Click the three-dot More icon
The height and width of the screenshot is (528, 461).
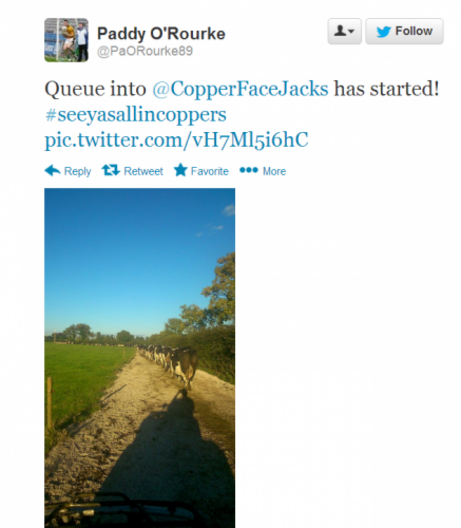coord(249,170)
